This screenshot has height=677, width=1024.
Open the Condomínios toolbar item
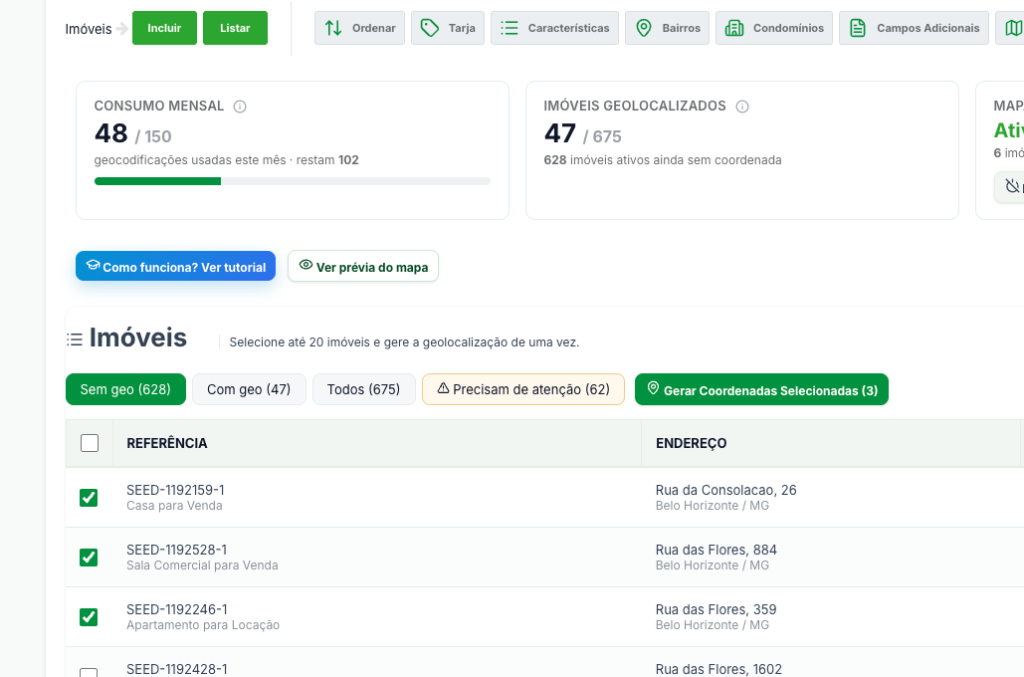(774, 28)
